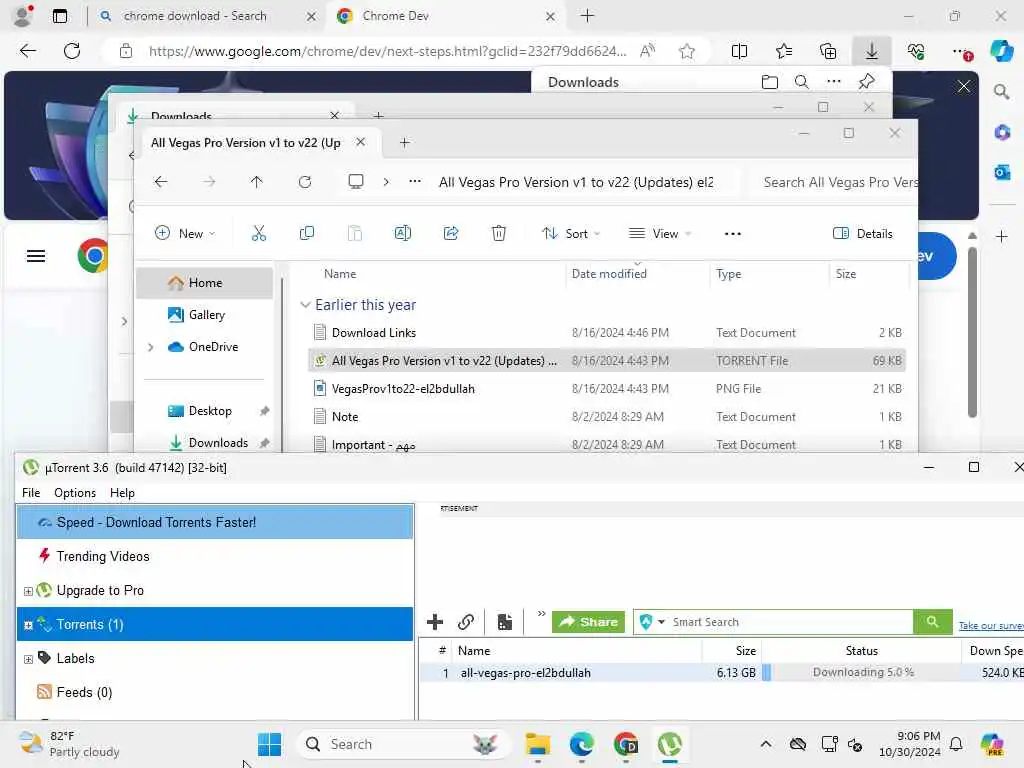Open Desktop in Explorer navigation pane
Image resolution: width=1024 pixels, height=768 pixels.
click(204, 411)
